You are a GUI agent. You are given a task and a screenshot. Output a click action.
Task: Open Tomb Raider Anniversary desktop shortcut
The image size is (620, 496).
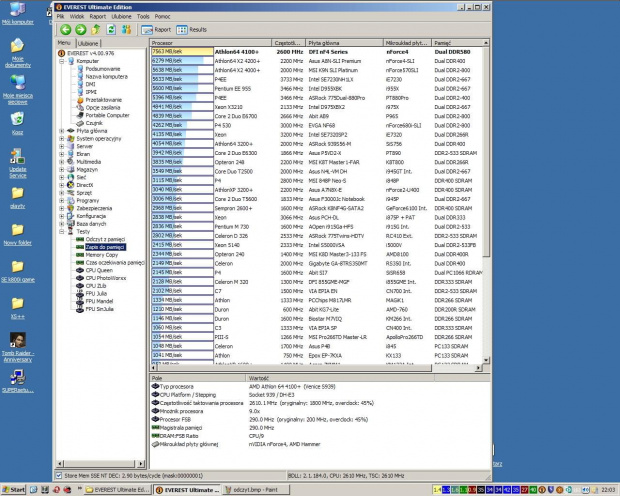click(x=17, y=347)
